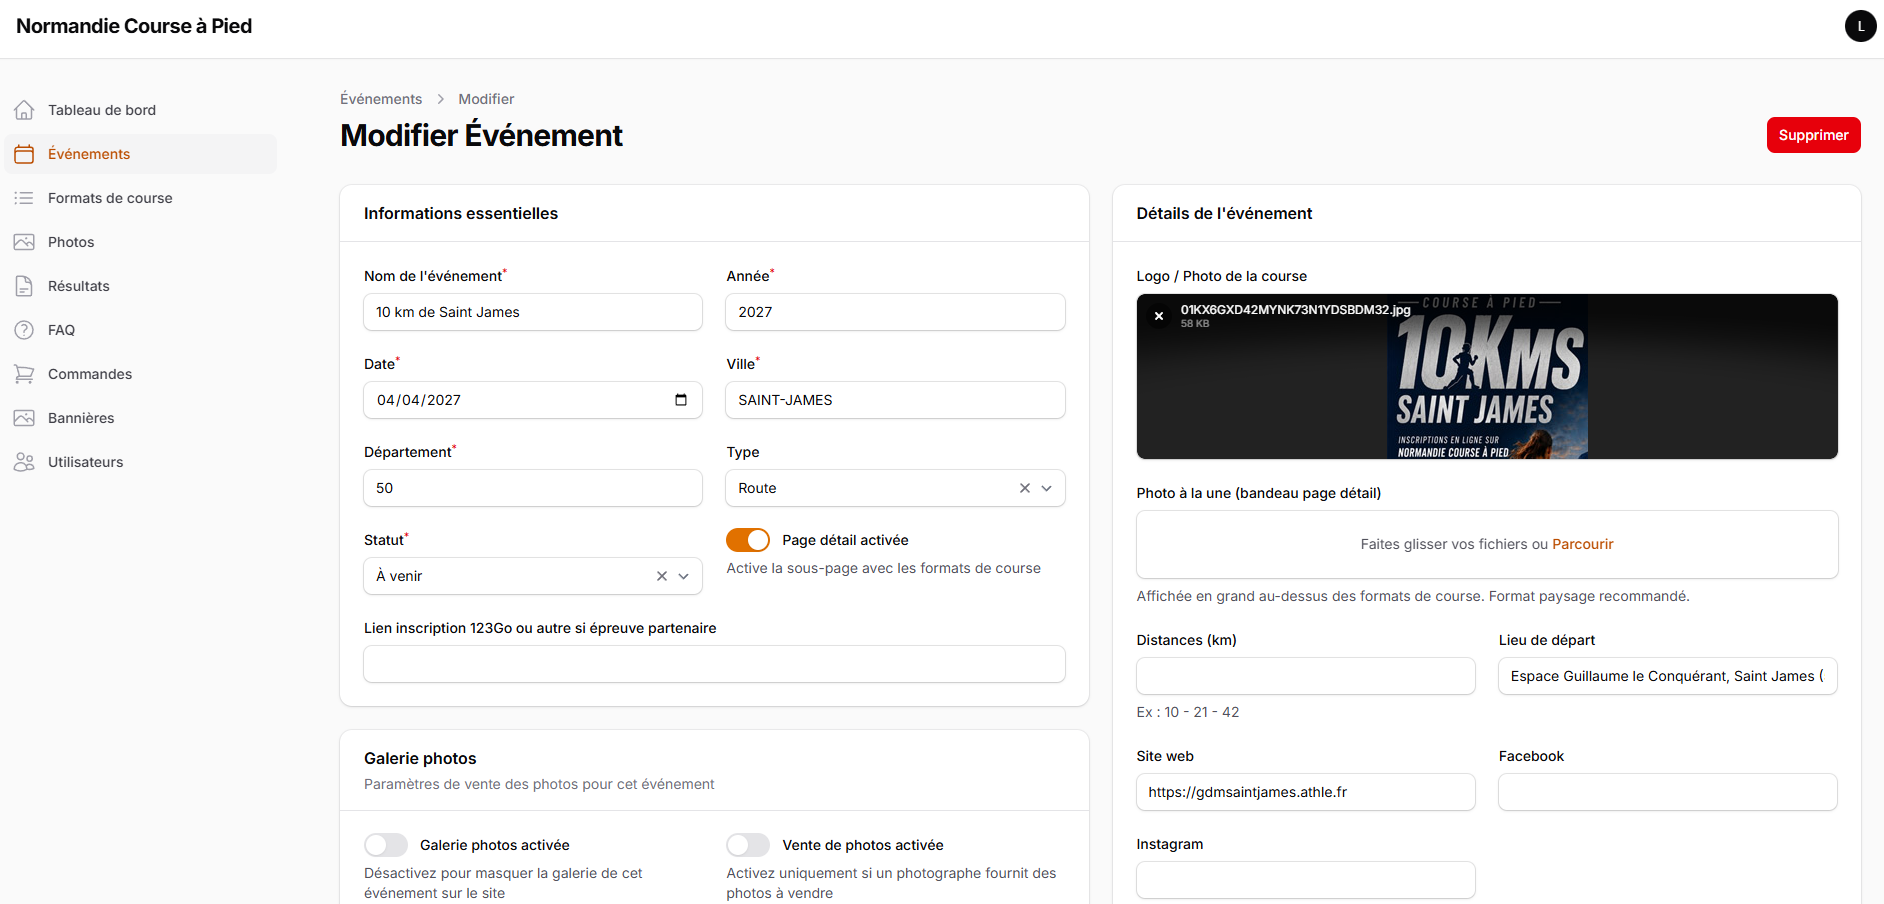Viewport: 1884px width, 904px height.
Task: Click the Tableau de bord home icon
Action: [x=24, y=110]
